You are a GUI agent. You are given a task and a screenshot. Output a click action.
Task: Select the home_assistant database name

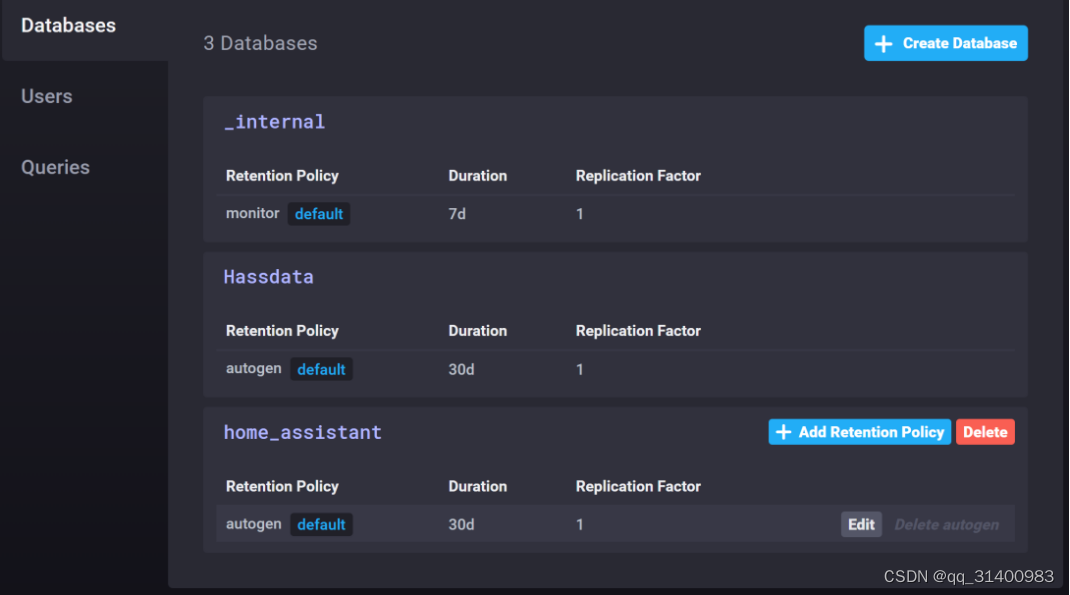tap(303, 432)
